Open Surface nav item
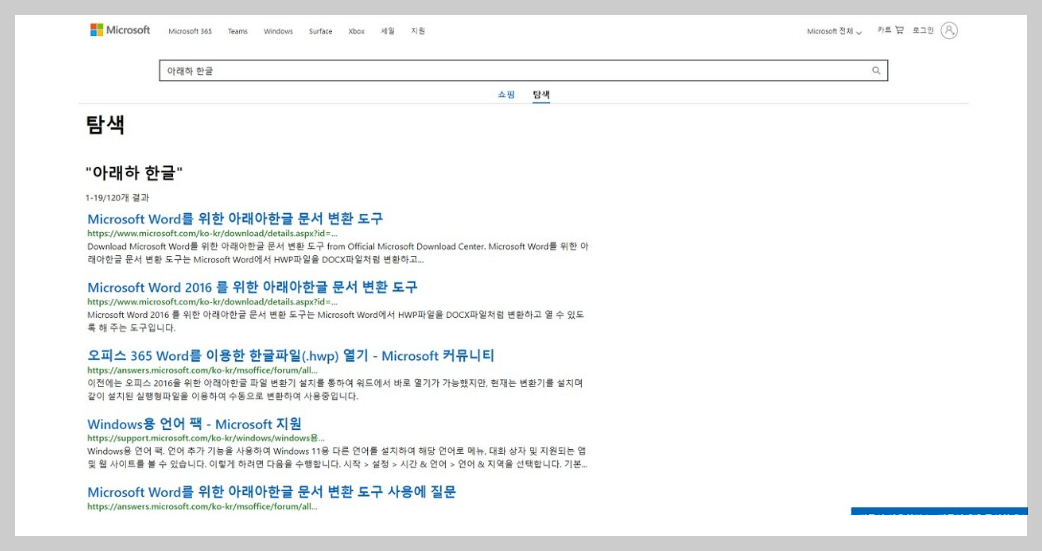The image size is (1042, 551). tap(320, 31)
